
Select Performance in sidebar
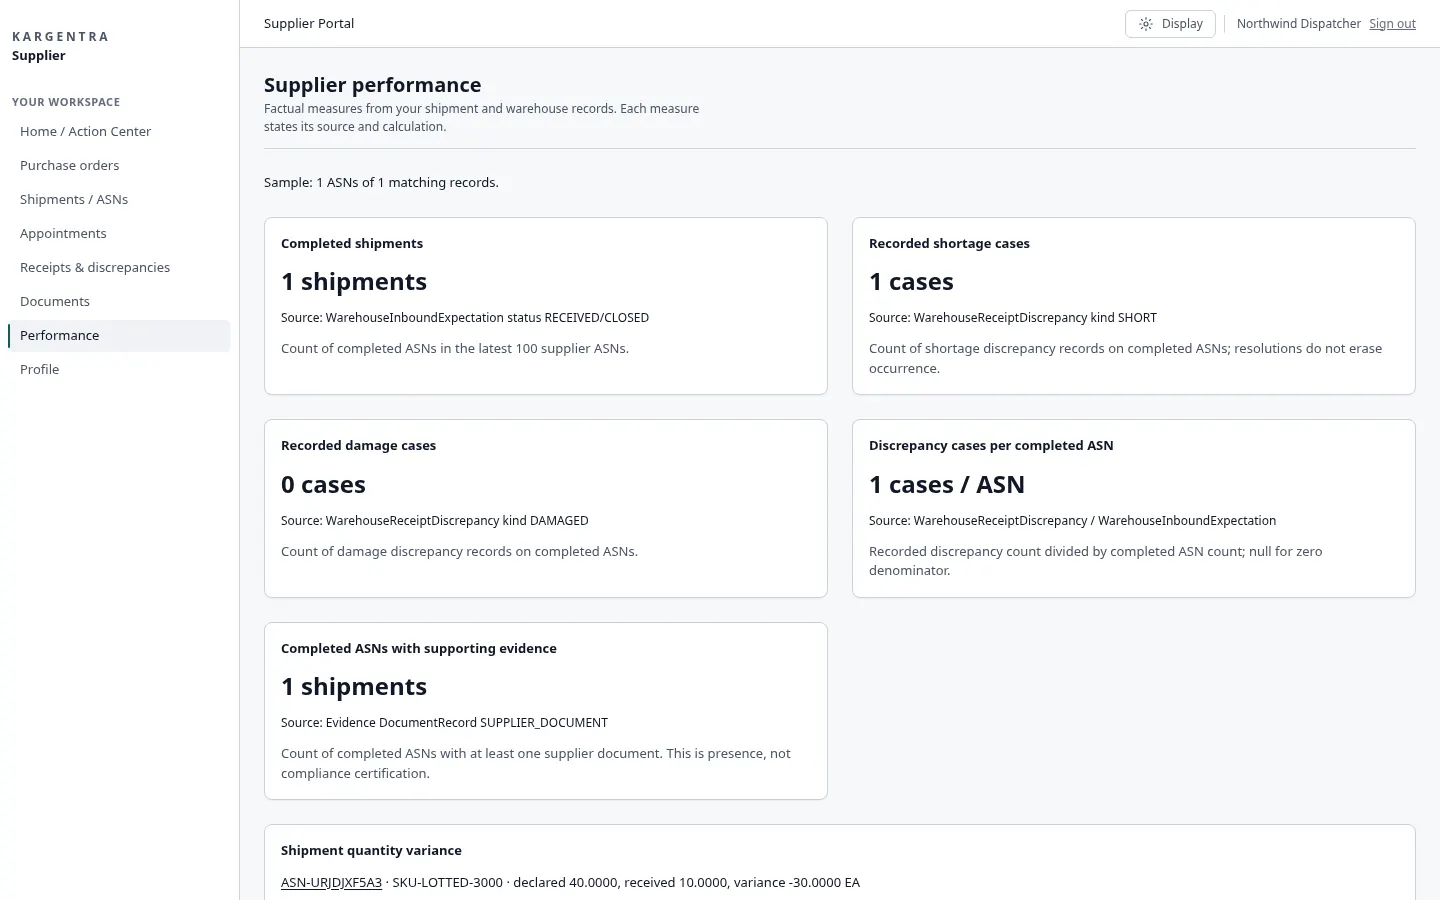pyautogui.click(x=119, y=335)
